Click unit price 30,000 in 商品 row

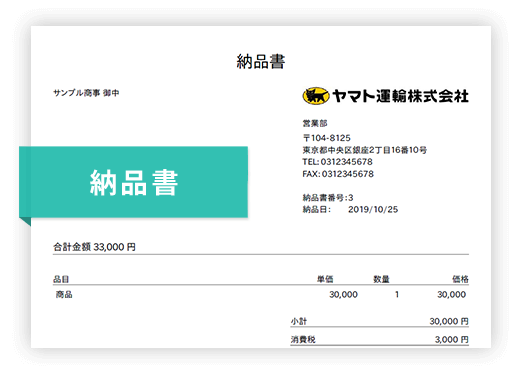pyautogui.click(x=343, y=294)
